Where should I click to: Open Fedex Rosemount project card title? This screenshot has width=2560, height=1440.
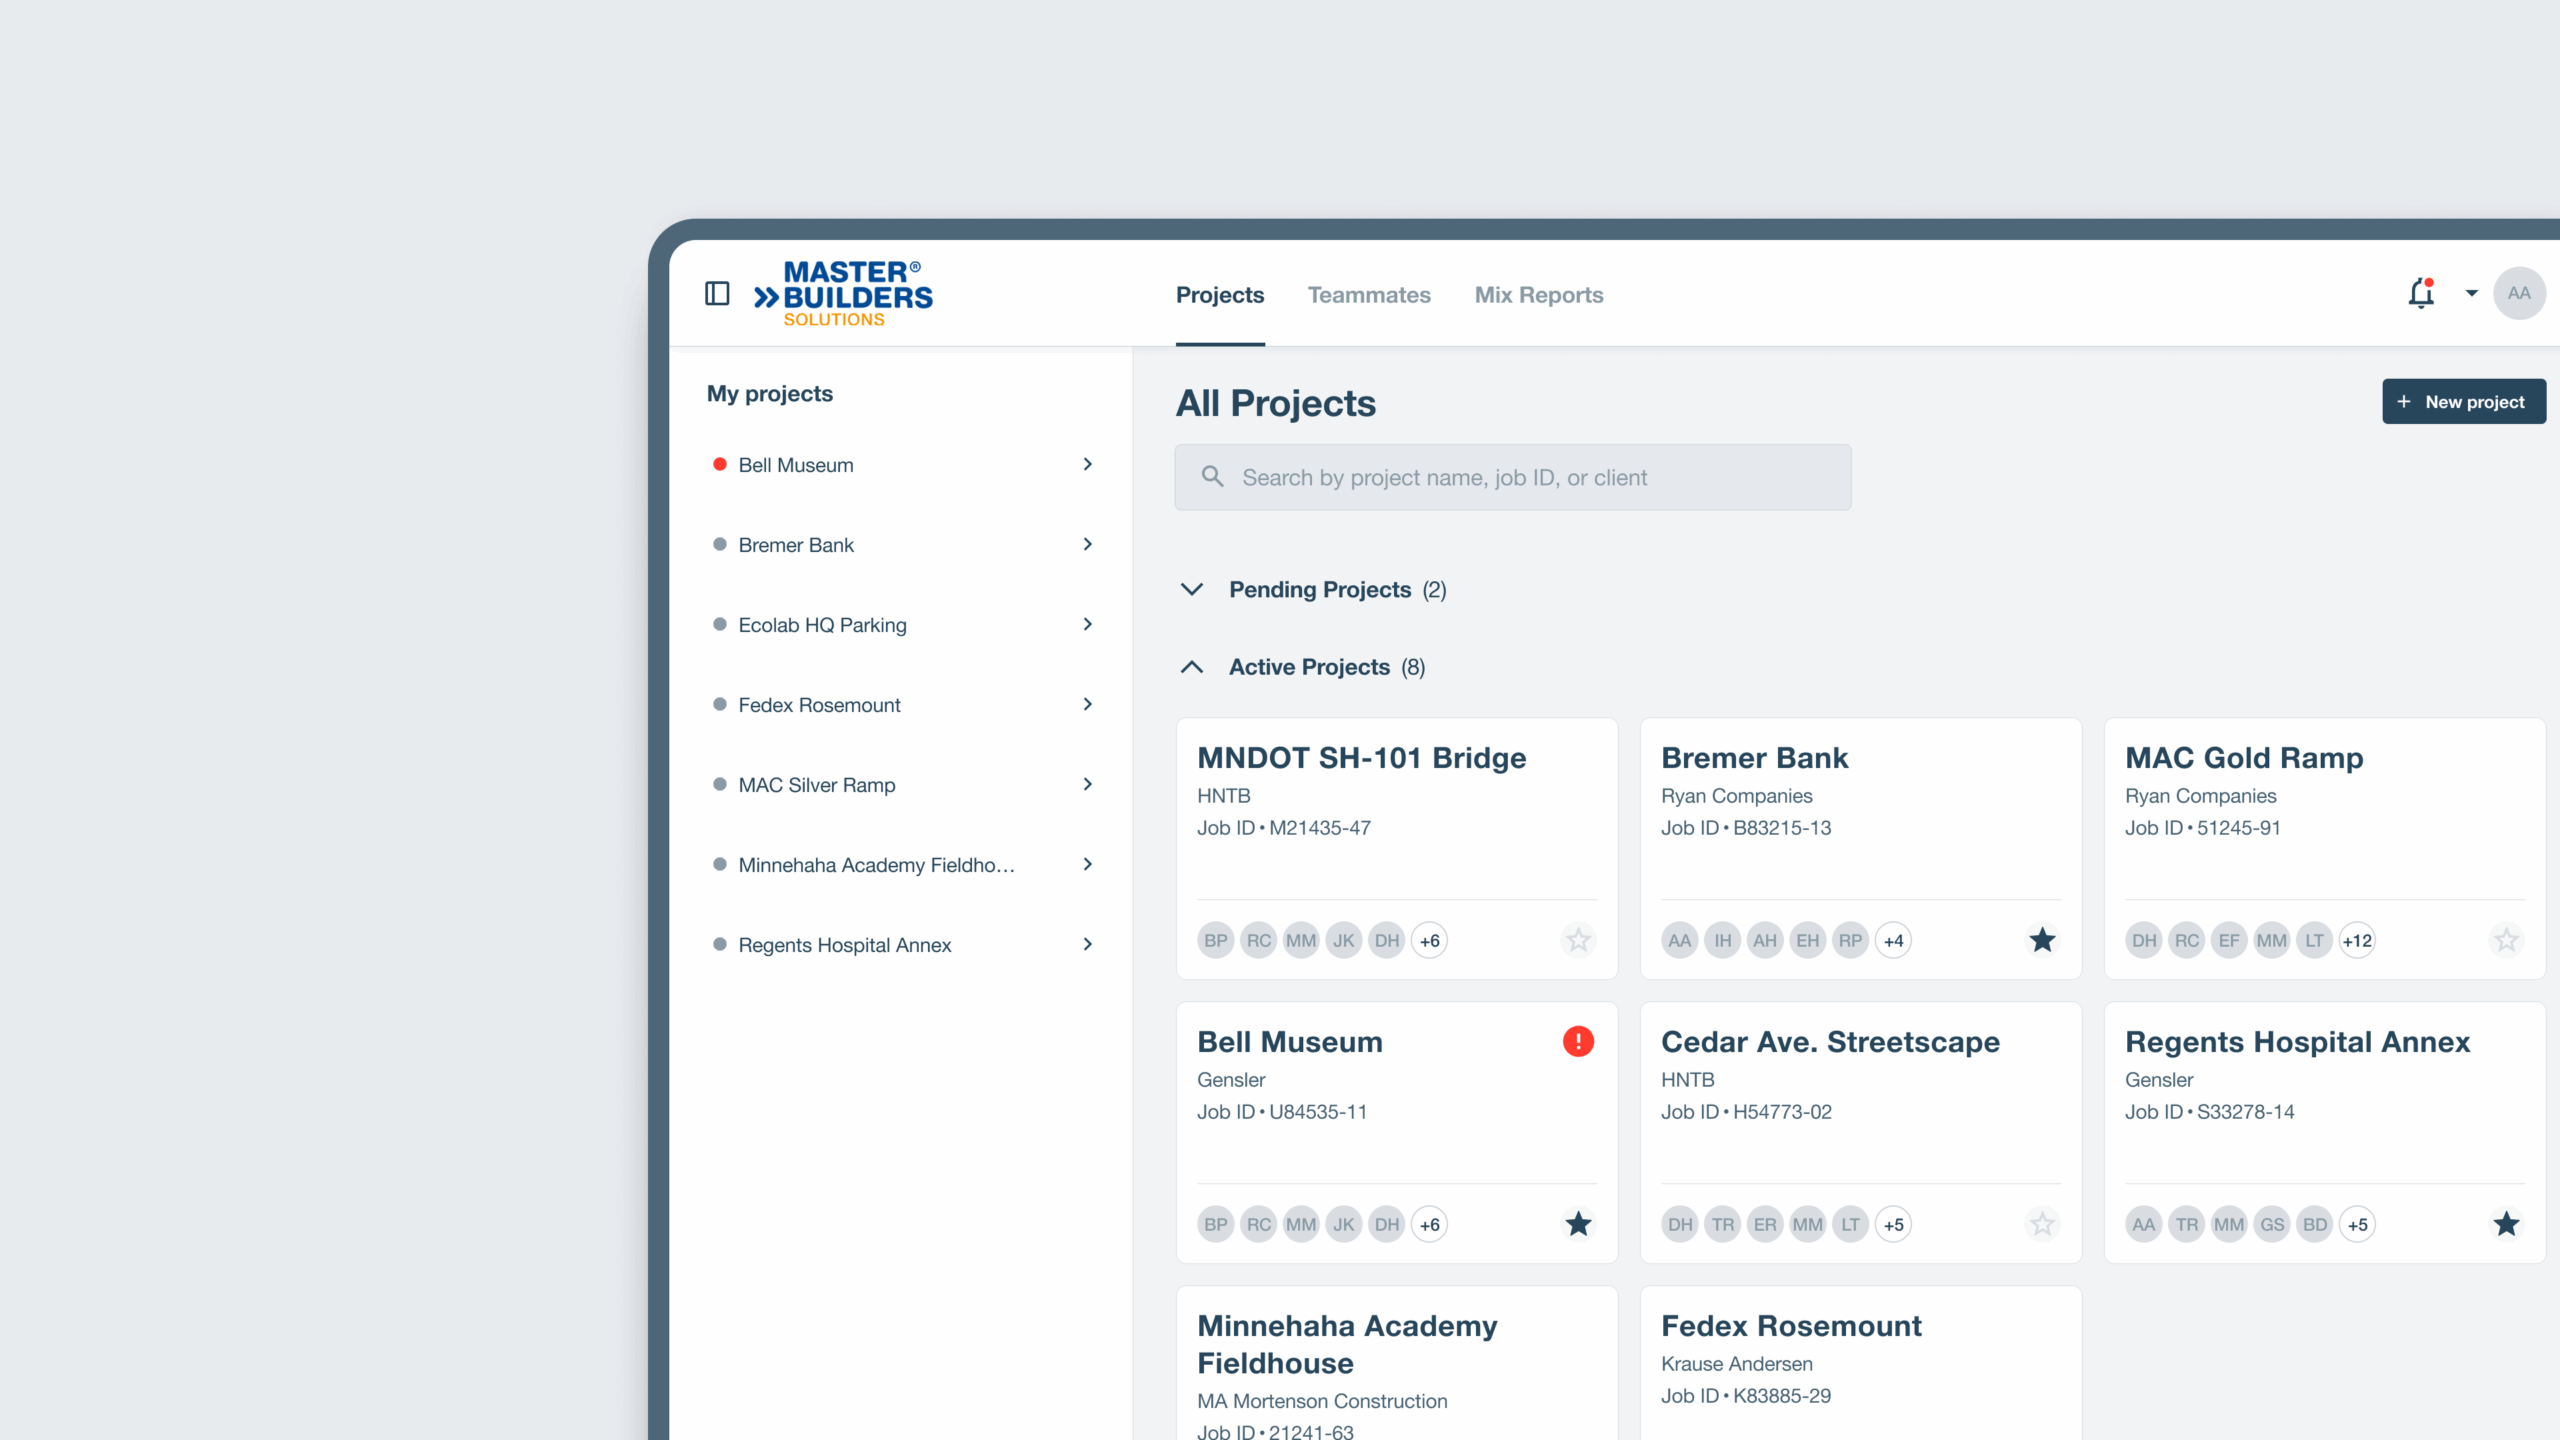[1791, 1325]
